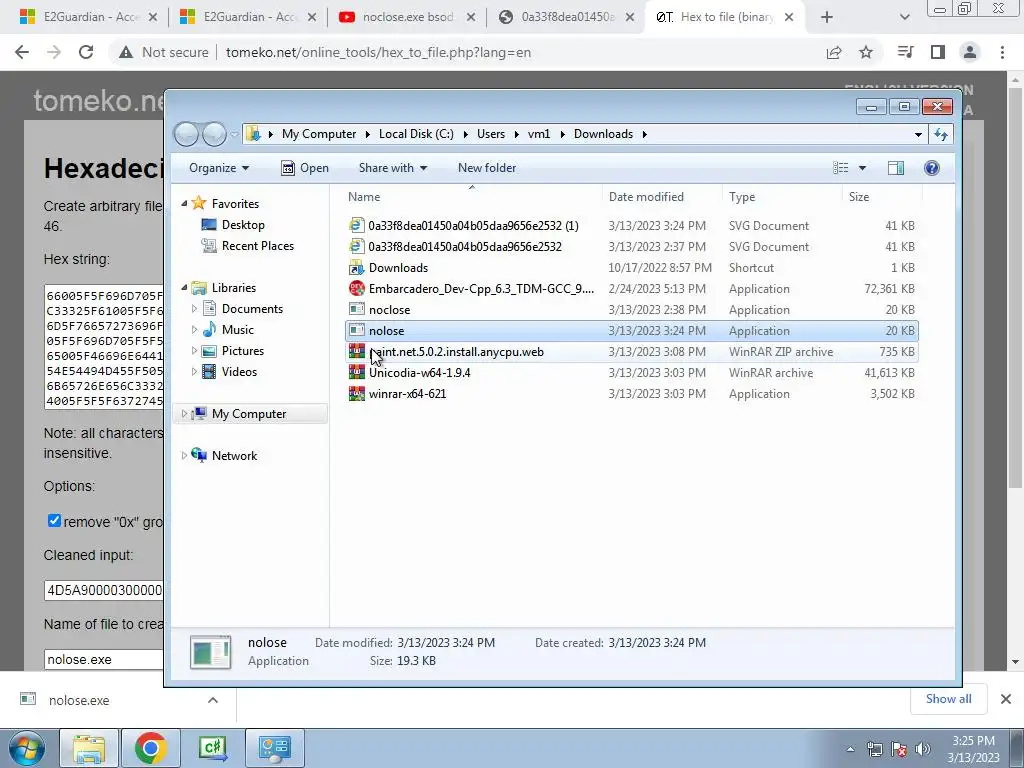Open Chrome from the taskbar
The width and height of the screenshot is (1024, 768).
(150, 748)
